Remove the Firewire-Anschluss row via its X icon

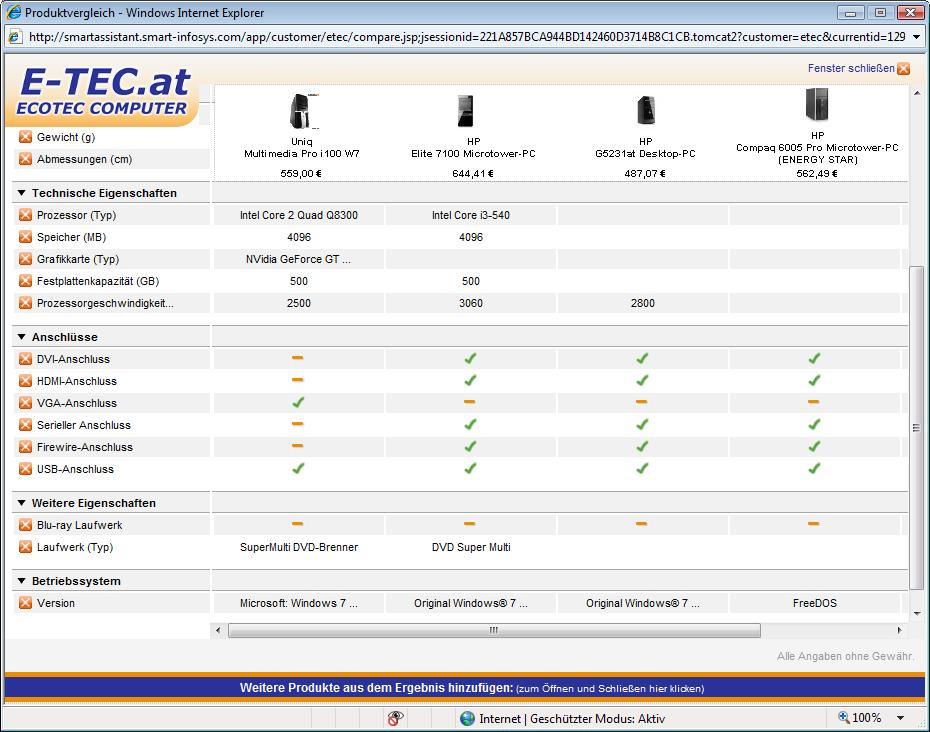[25, 447]
